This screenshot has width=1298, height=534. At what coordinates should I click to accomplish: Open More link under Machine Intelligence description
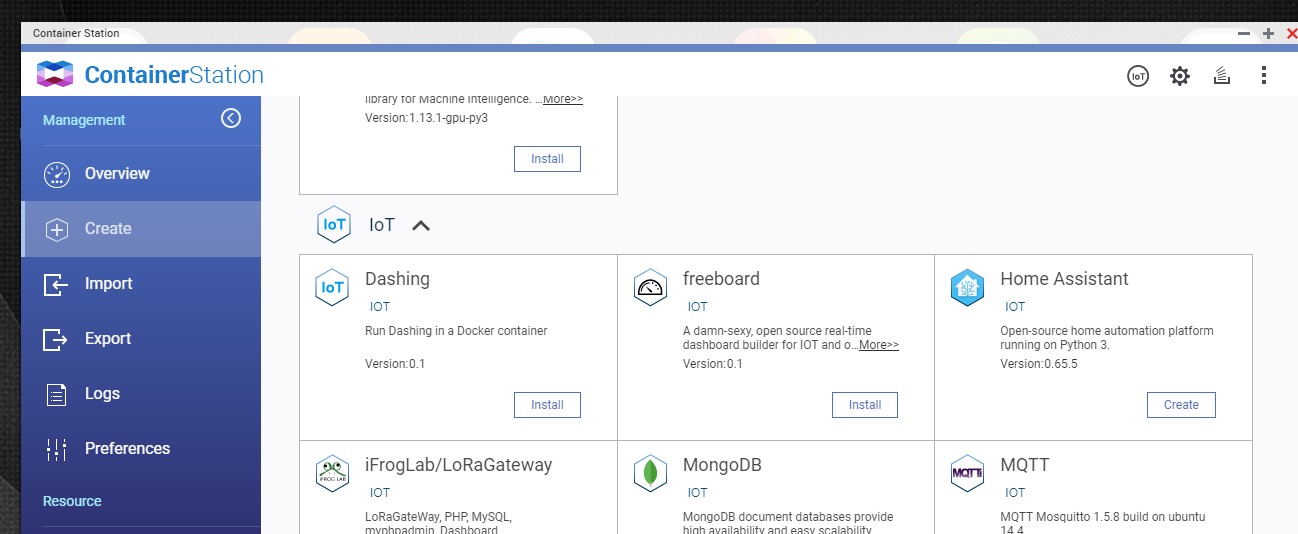click(563, 99)
